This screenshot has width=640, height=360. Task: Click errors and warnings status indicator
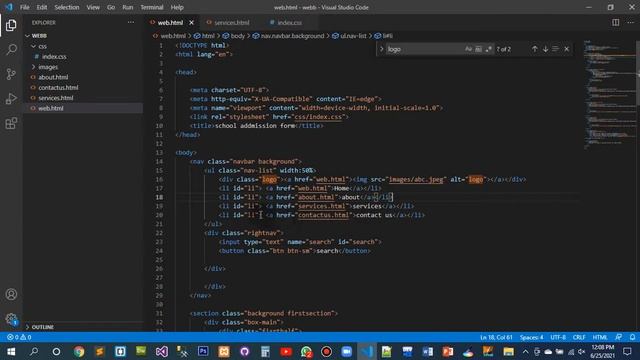tap(19, 337)
